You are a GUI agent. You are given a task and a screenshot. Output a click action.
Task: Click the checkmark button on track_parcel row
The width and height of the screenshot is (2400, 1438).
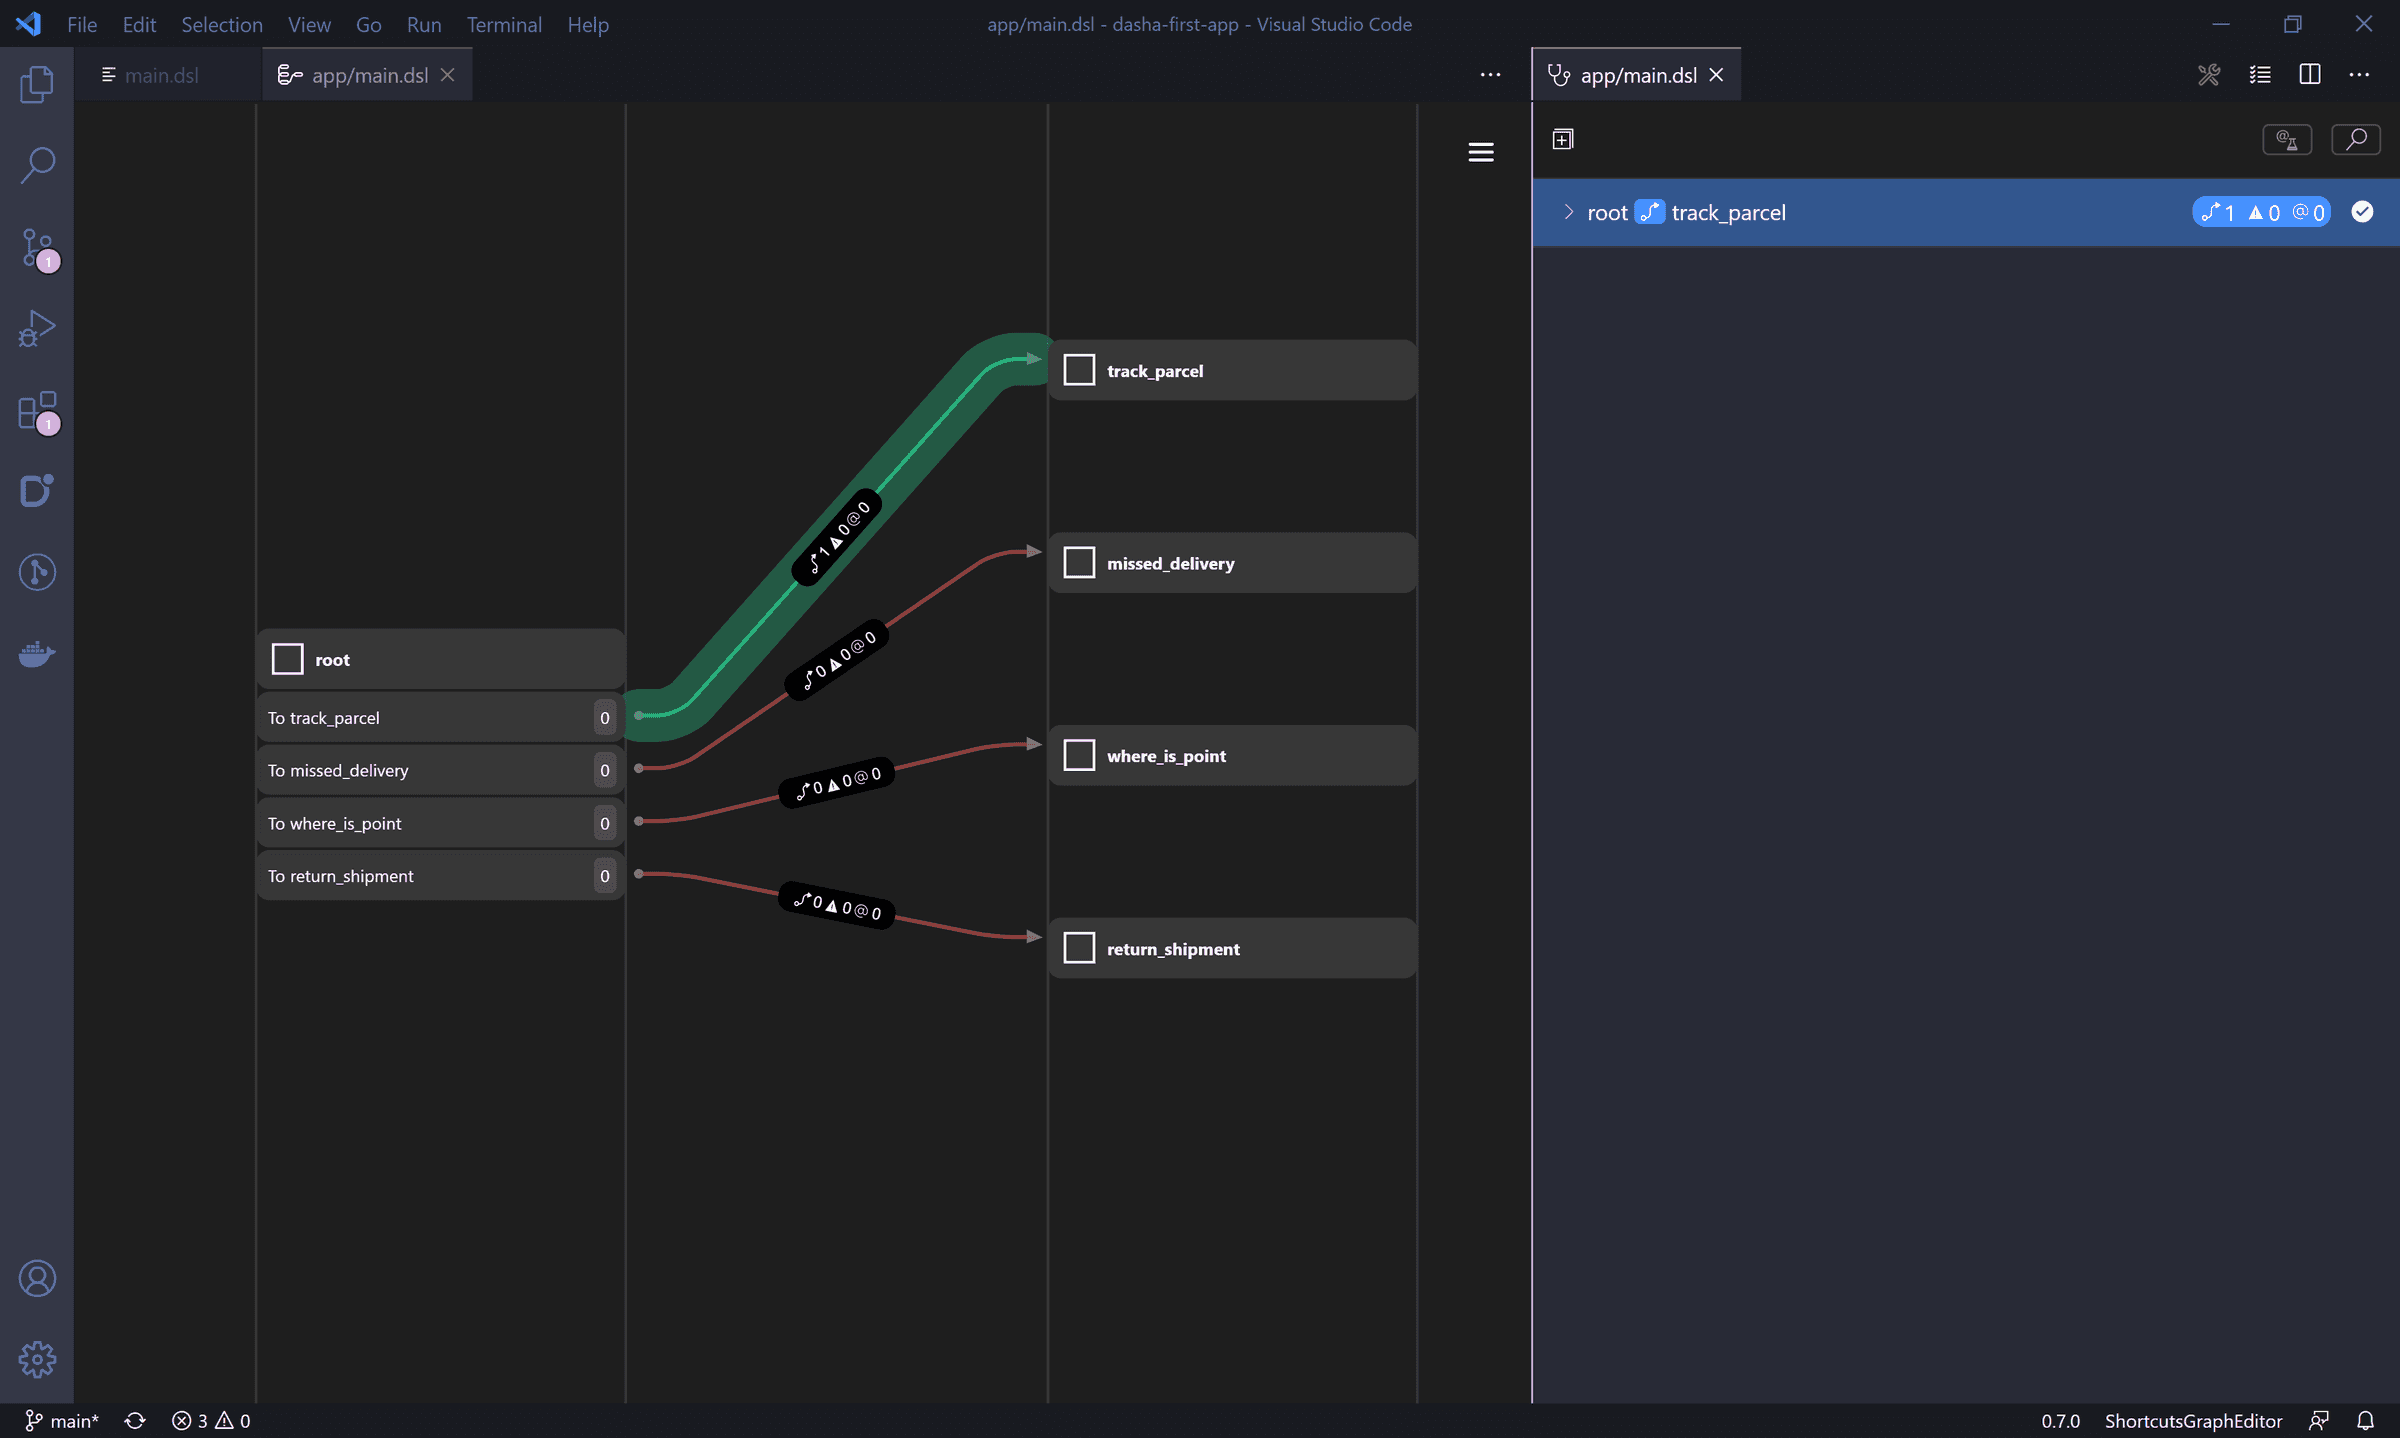2362,211
